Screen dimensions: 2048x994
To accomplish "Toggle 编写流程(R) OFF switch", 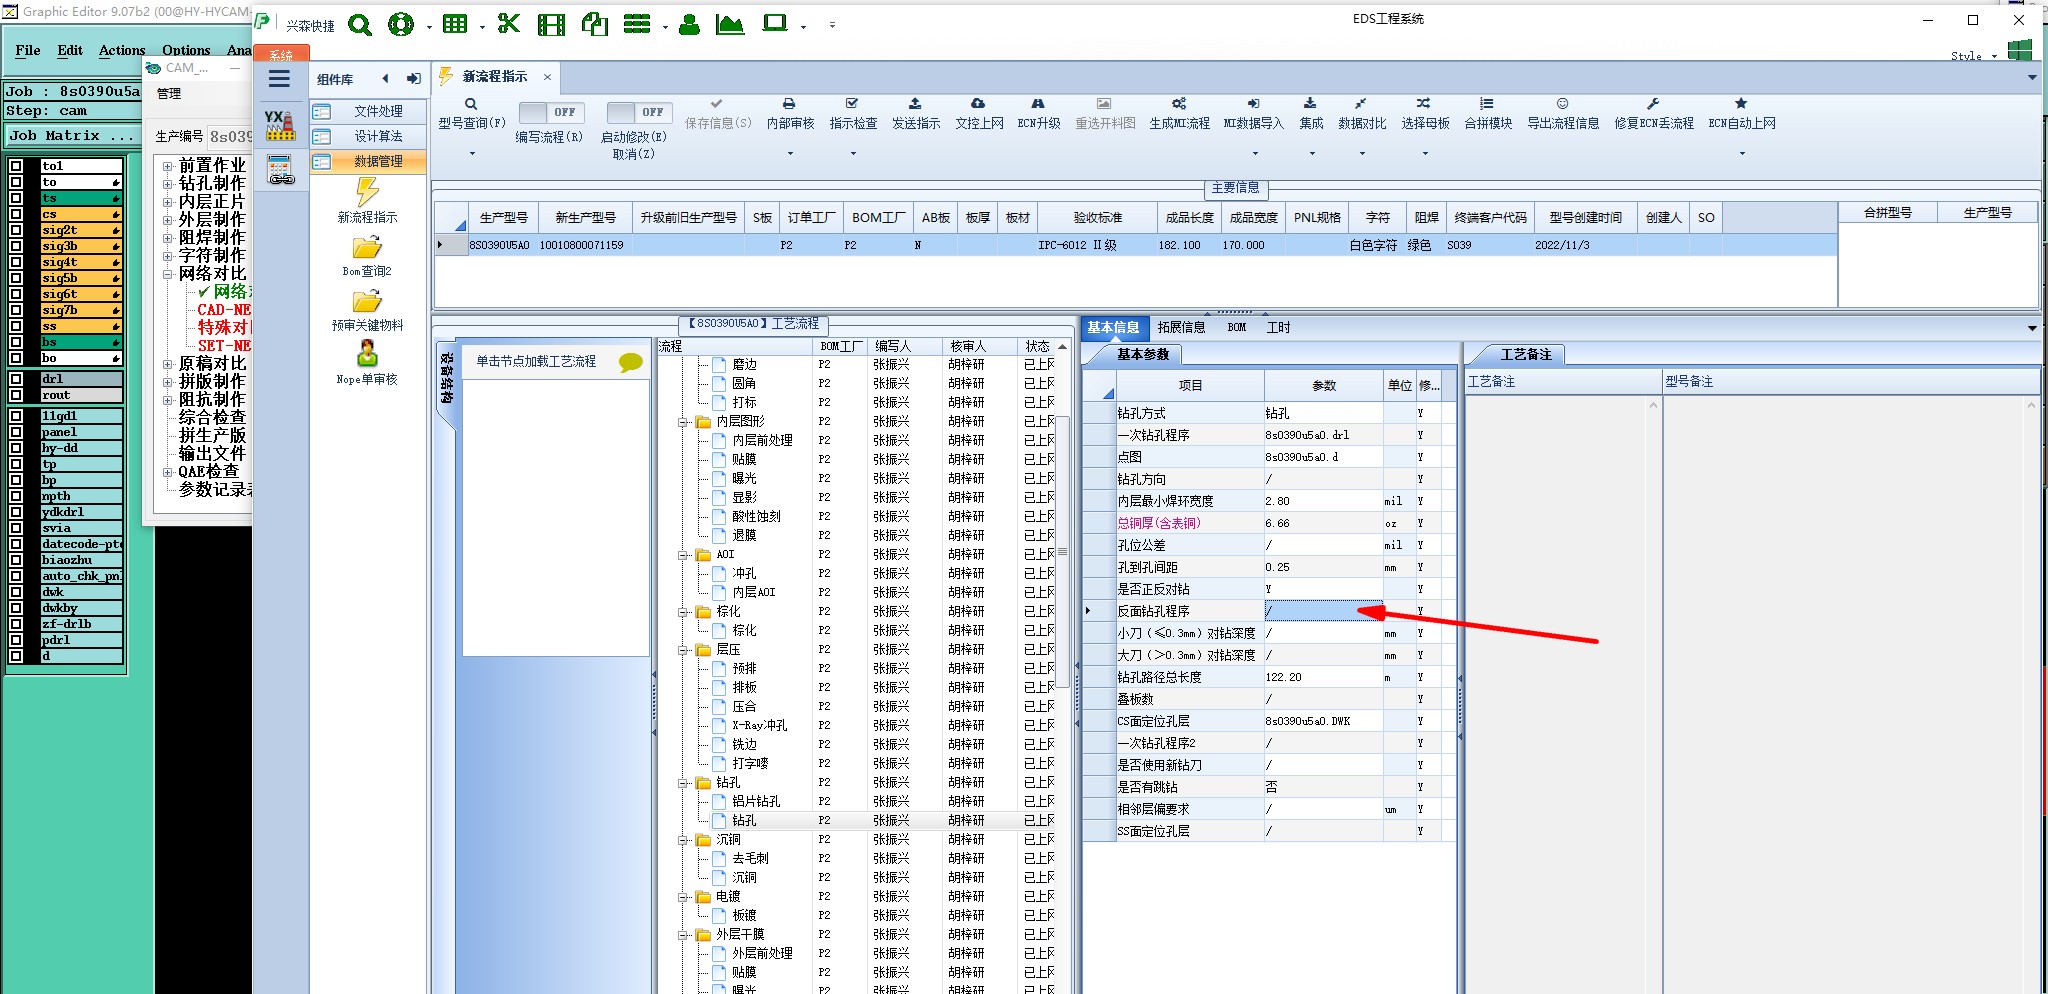I will pyautogui.click(x=551, y=113).
